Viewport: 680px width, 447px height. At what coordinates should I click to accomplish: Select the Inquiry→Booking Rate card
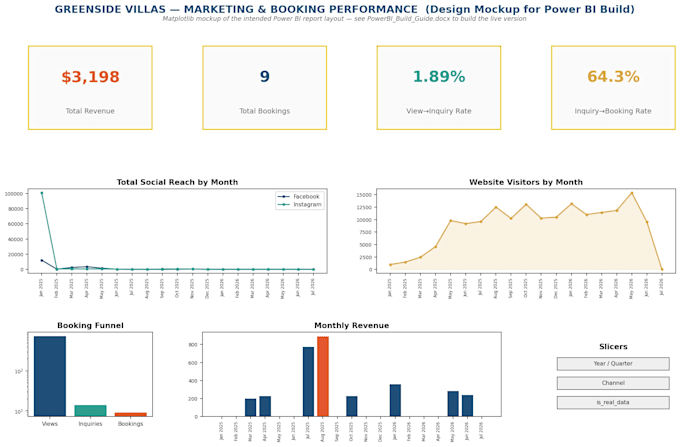[613, 88]
